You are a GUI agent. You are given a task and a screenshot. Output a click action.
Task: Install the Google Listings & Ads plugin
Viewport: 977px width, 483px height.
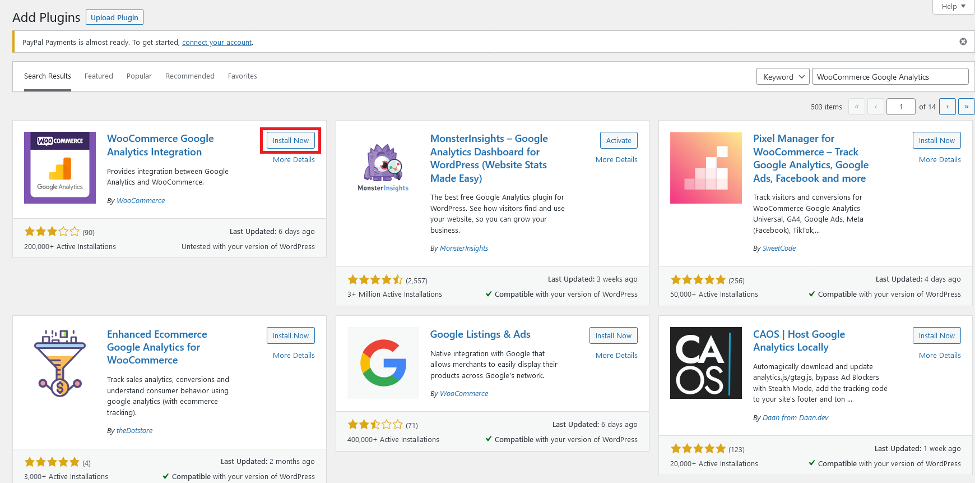[x=613, y=335]
